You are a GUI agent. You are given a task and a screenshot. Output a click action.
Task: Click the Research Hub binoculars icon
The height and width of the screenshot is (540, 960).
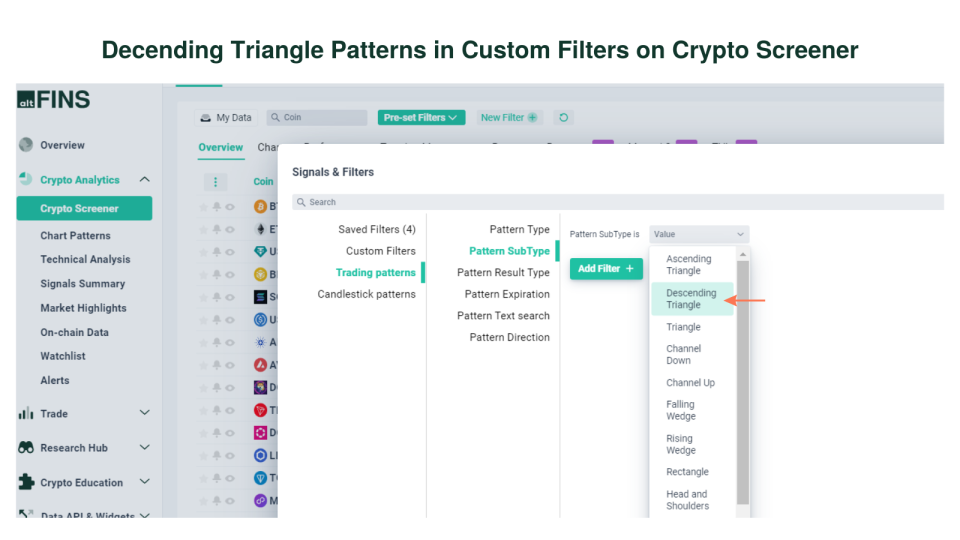(x=26, y=448)
